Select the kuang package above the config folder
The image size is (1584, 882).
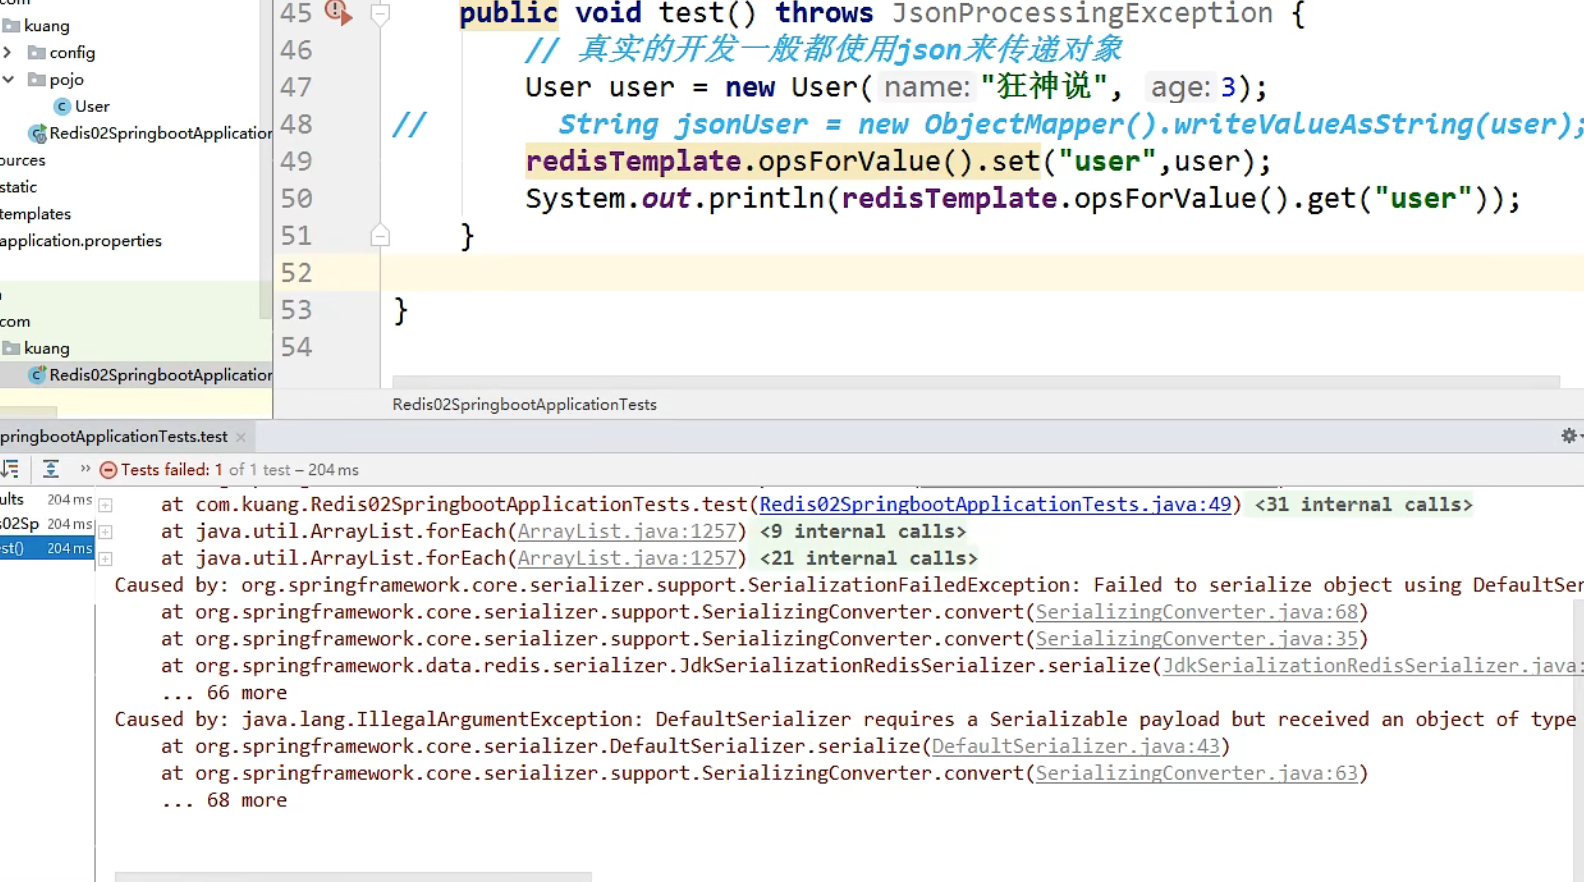(46, 25)
